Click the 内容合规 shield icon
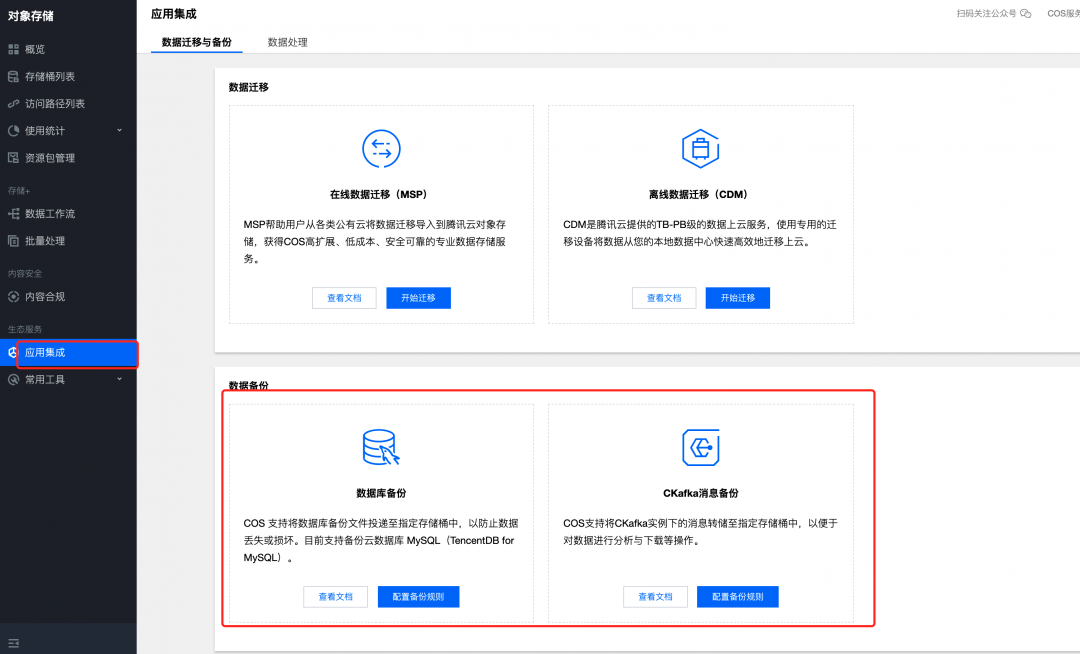The image size is (1080, 654). click(13, 297)
